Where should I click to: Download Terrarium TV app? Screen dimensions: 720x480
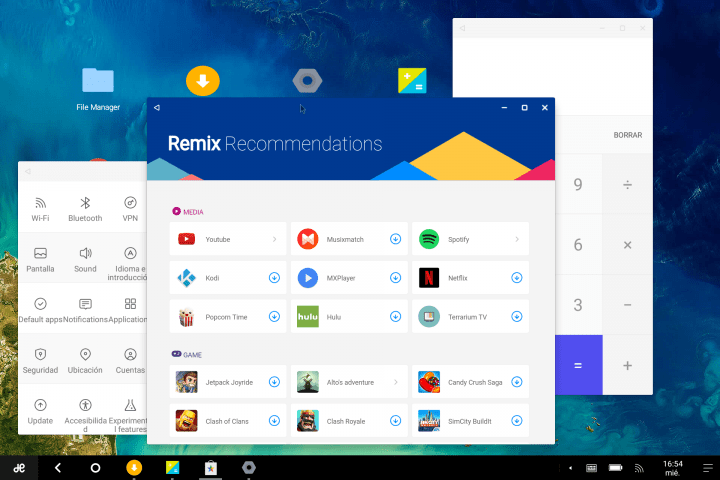coord(517,316)
